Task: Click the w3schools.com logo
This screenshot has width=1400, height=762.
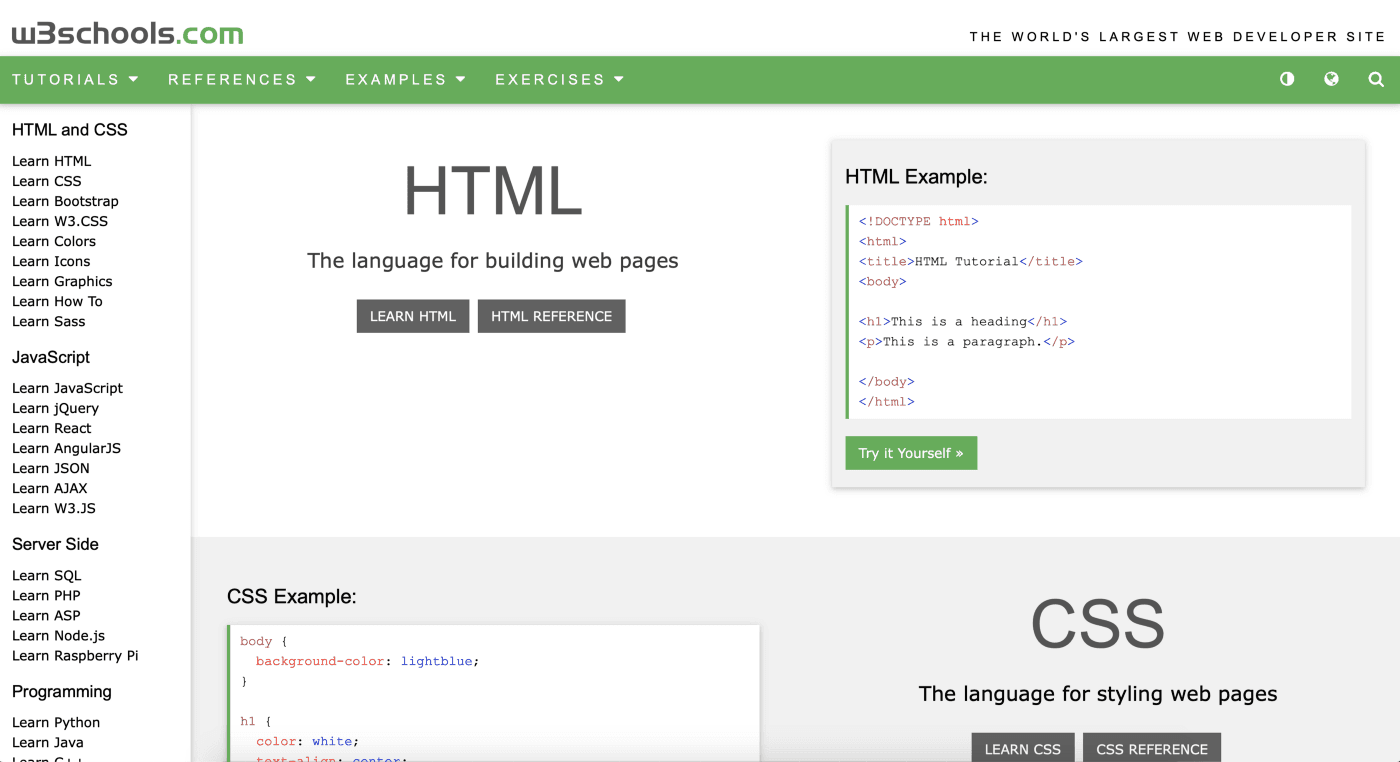Action: 128,34
